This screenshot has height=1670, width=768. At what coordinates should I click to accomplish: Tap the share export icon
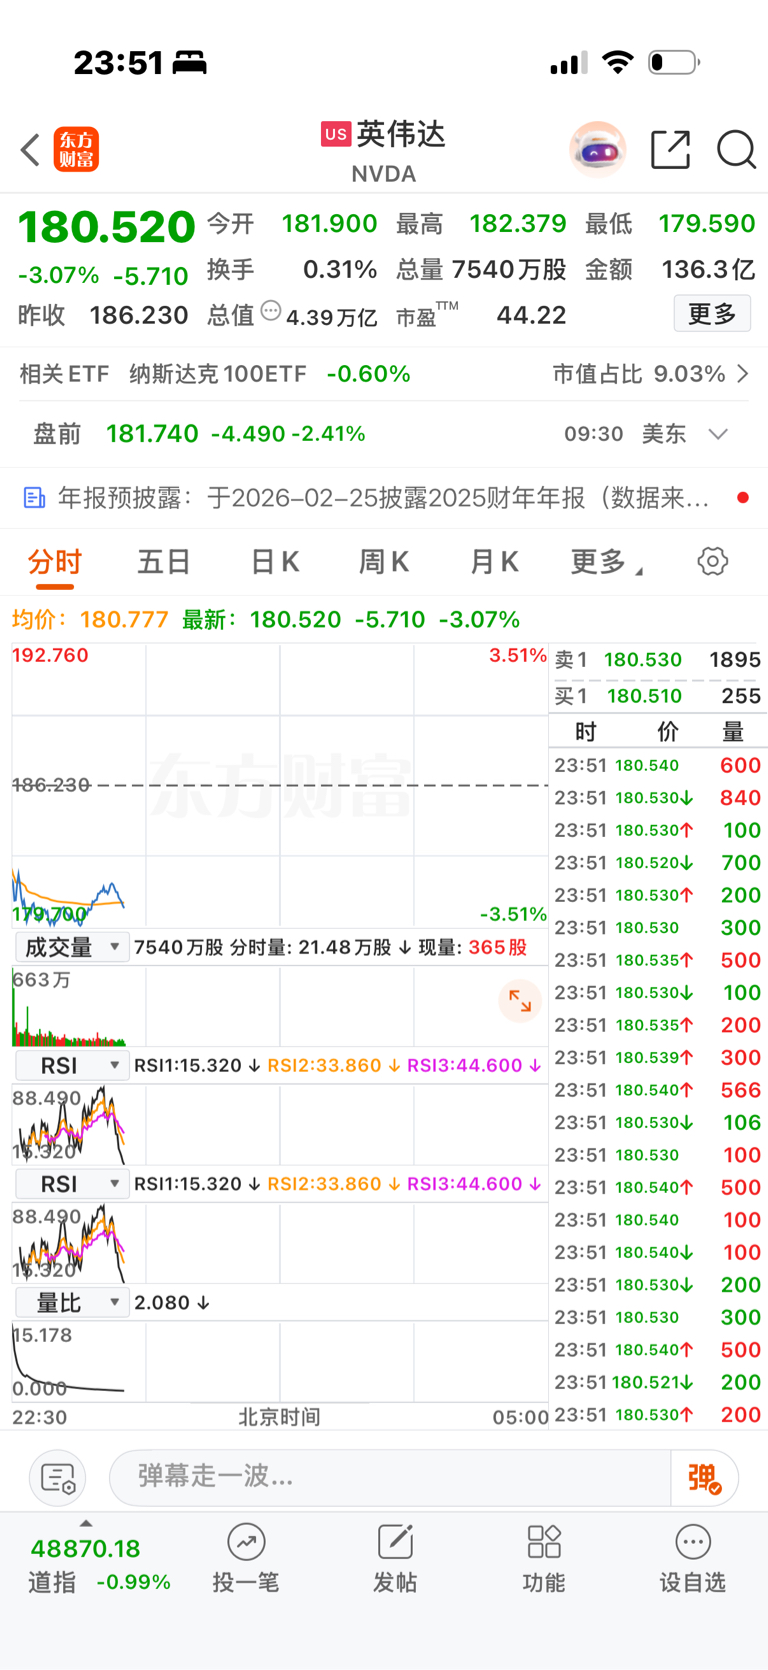pyautogui.click(x=670, y=149)
